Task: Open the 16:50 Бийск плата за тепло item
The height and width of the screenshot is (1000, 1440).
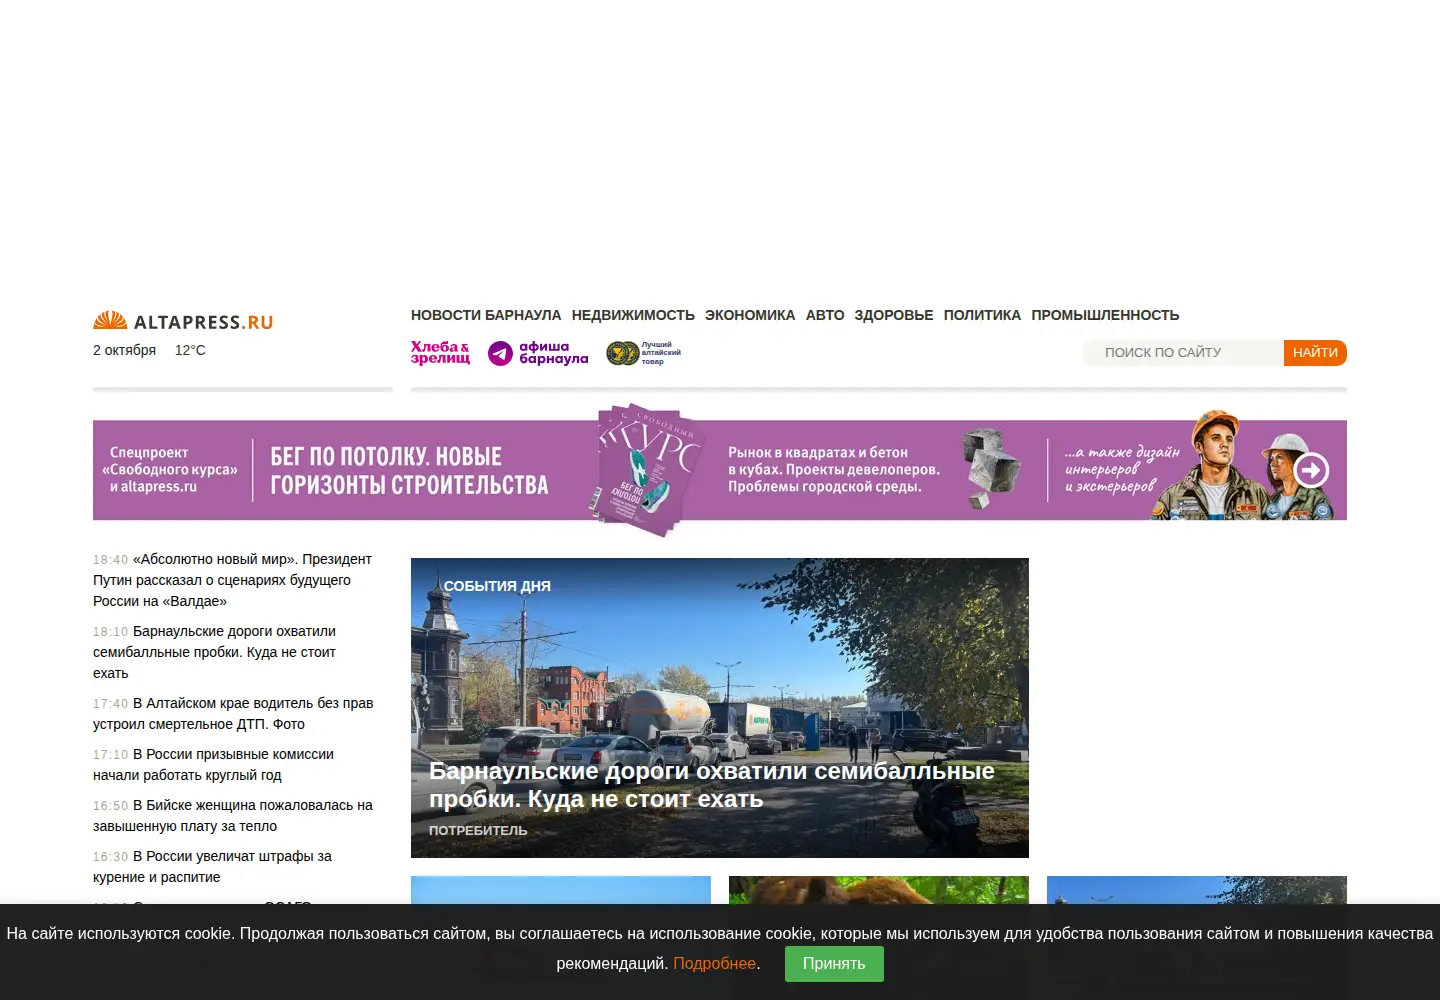Action: tap(233, 816)
